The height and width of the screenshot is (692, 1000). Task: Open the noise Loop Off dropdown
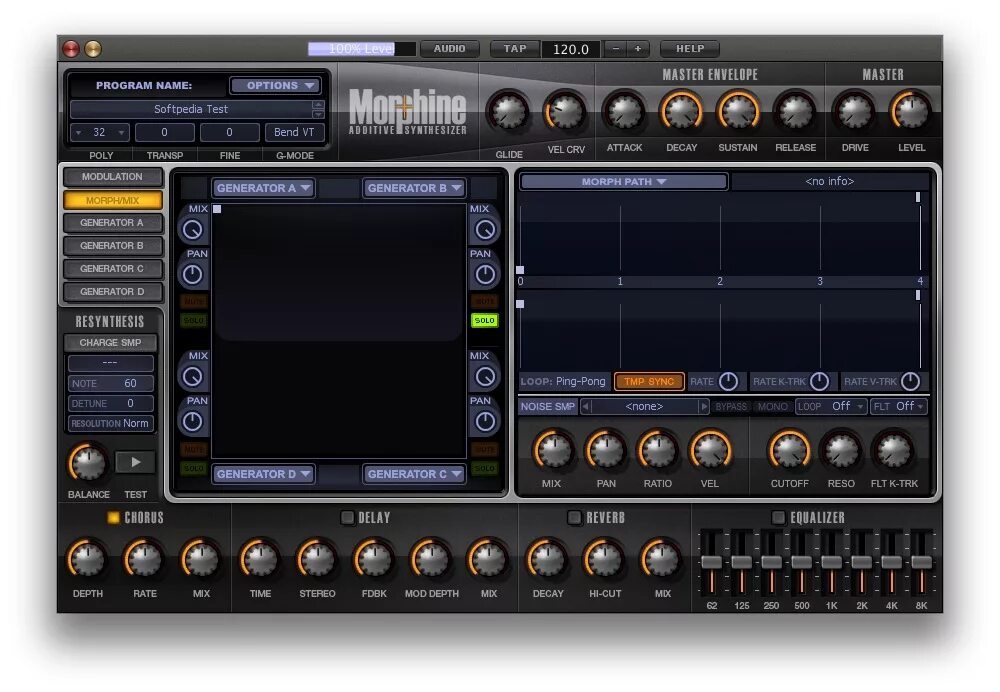[x=831, y=406]
